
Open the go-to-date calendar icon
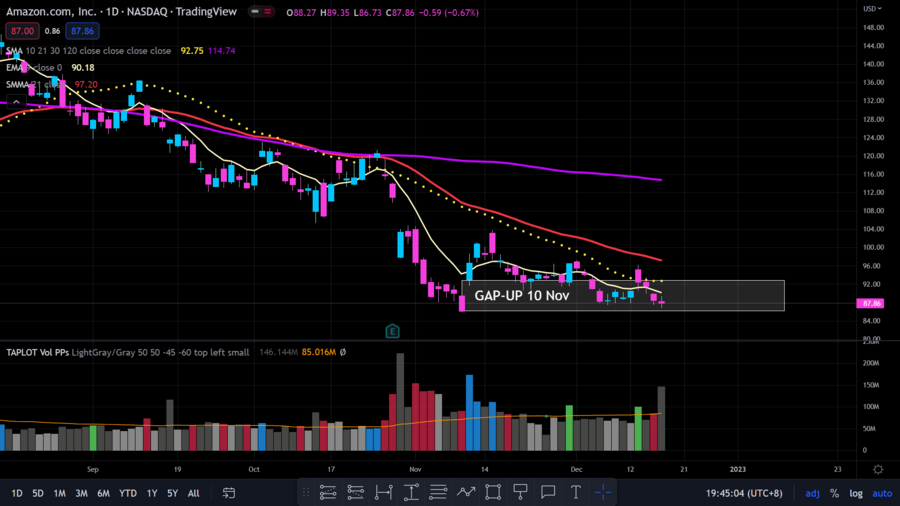pyautogui.click(x=228, y=493)
